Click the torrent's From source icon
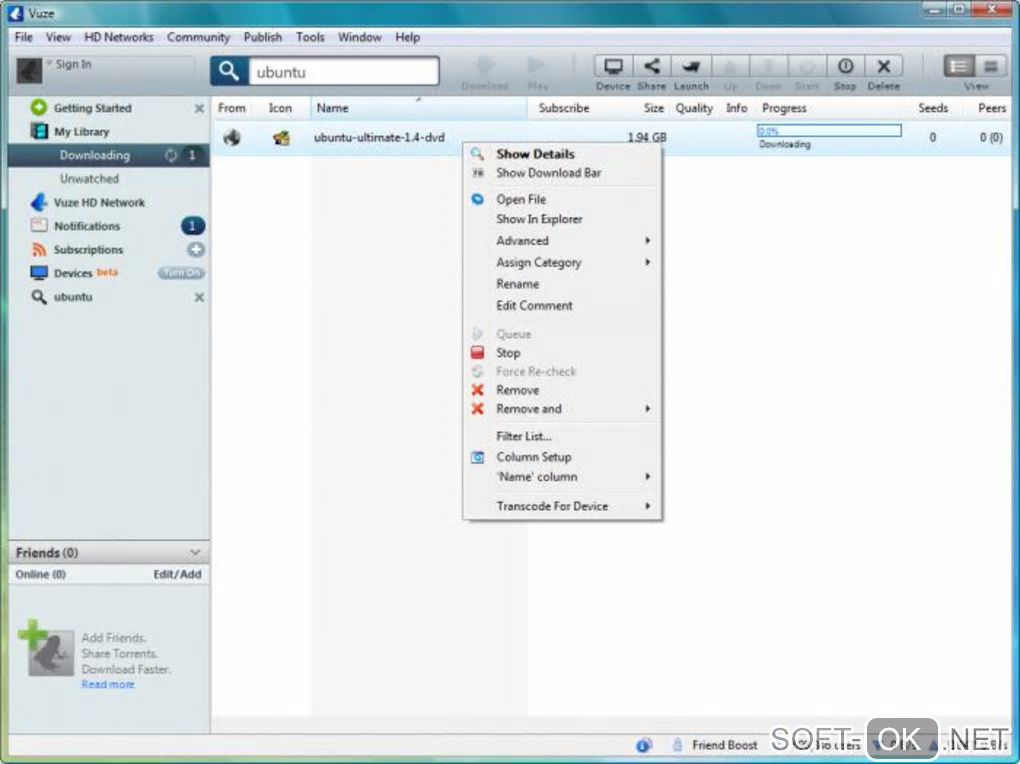1020x764 pixels. tap(232, 137)
